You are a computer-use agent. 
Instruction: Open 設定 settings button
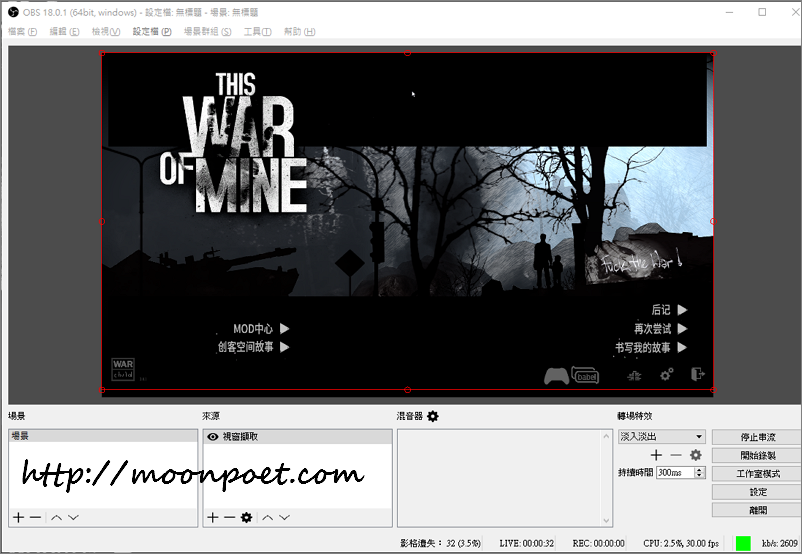(x=758, y=492)
